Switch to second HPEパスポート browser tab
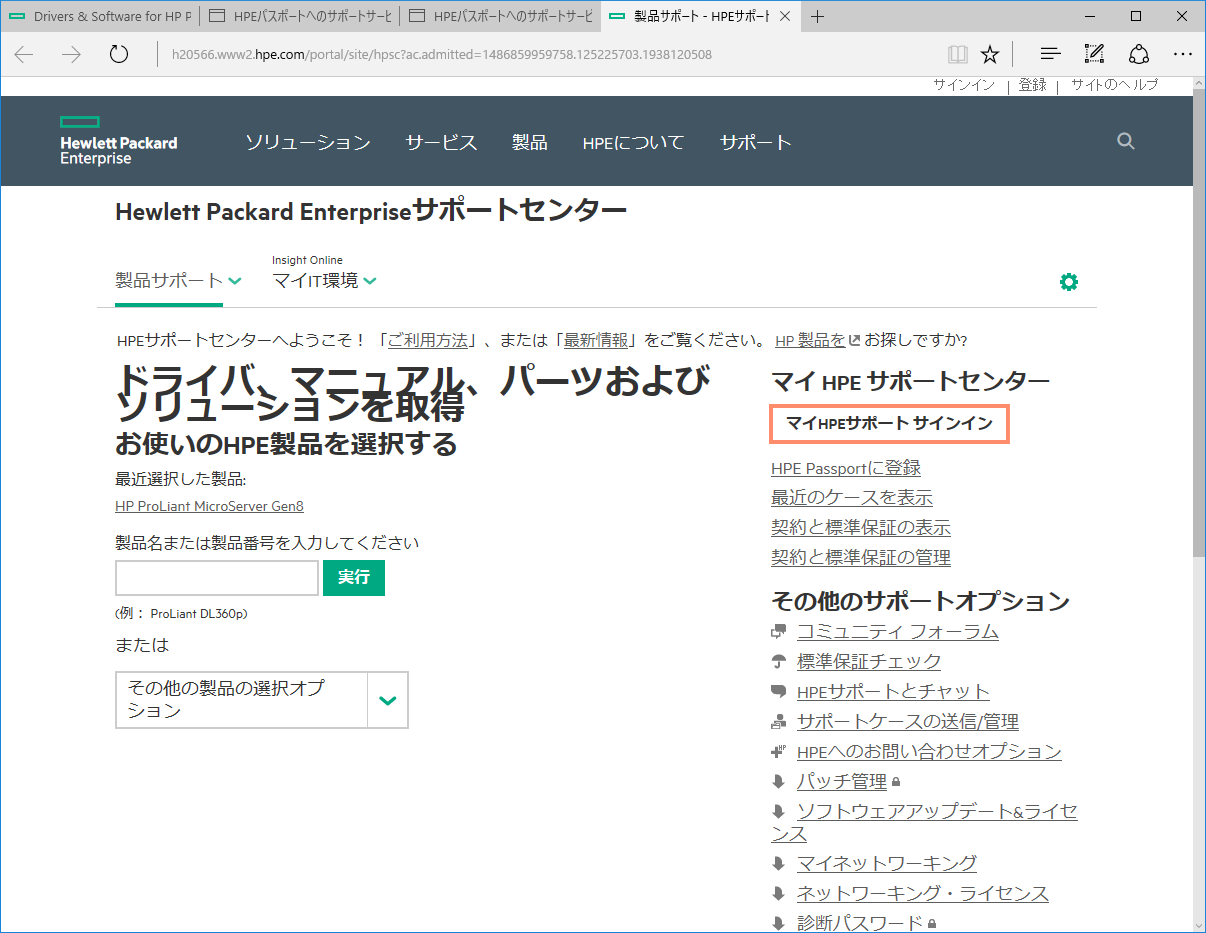1206x933 pixels. point(300,16)
